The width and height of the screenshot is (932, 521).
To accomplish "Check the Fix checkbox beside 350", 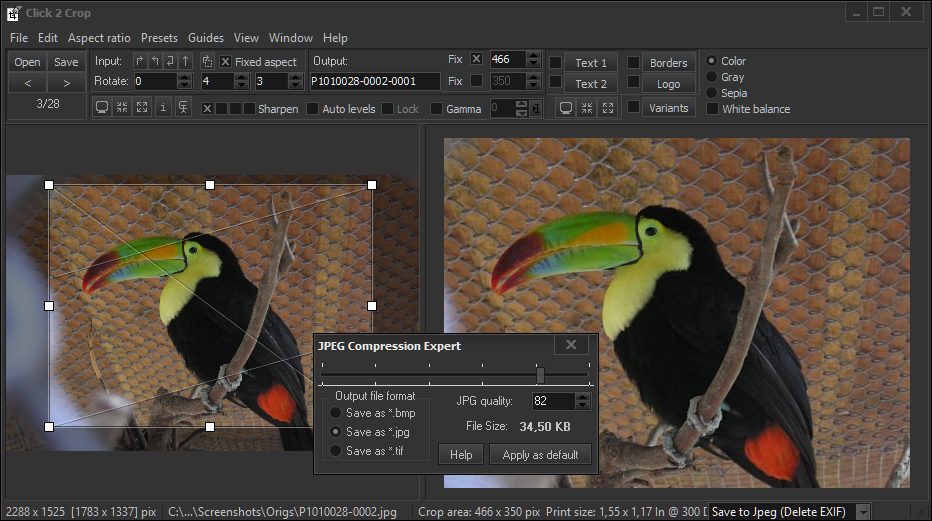I will [476, 80].
